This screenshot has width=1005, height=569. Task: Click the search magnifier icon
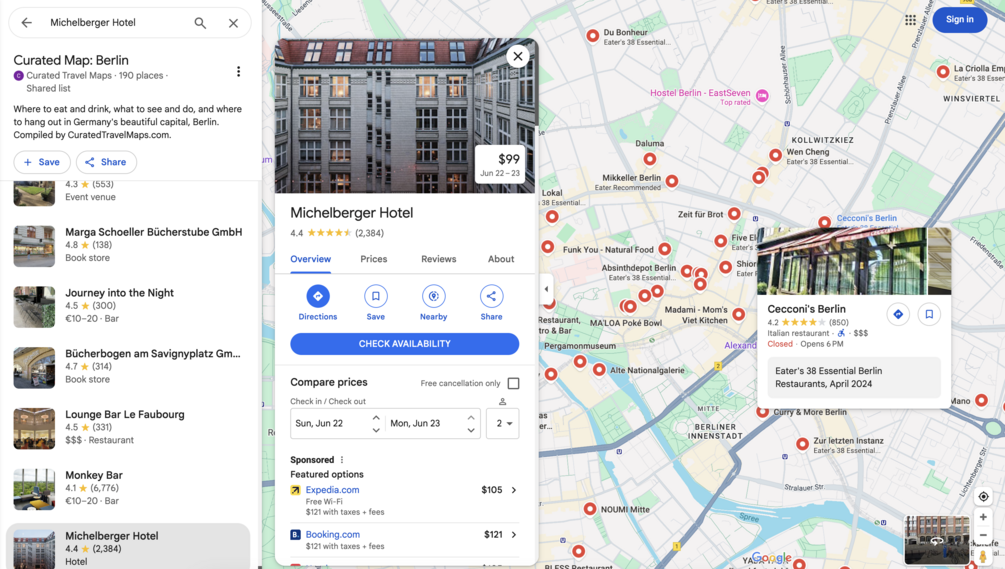[200, 23]
